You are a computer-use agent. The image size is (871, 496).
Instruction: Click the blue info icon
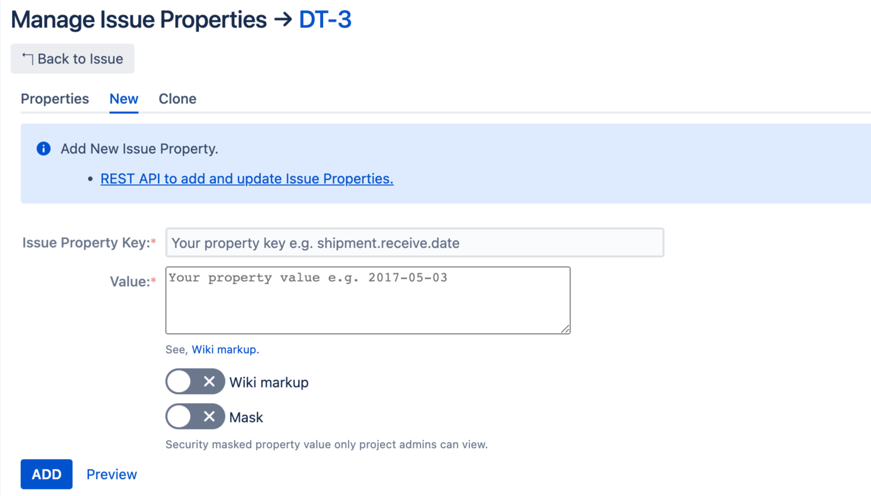pos(43,149)
